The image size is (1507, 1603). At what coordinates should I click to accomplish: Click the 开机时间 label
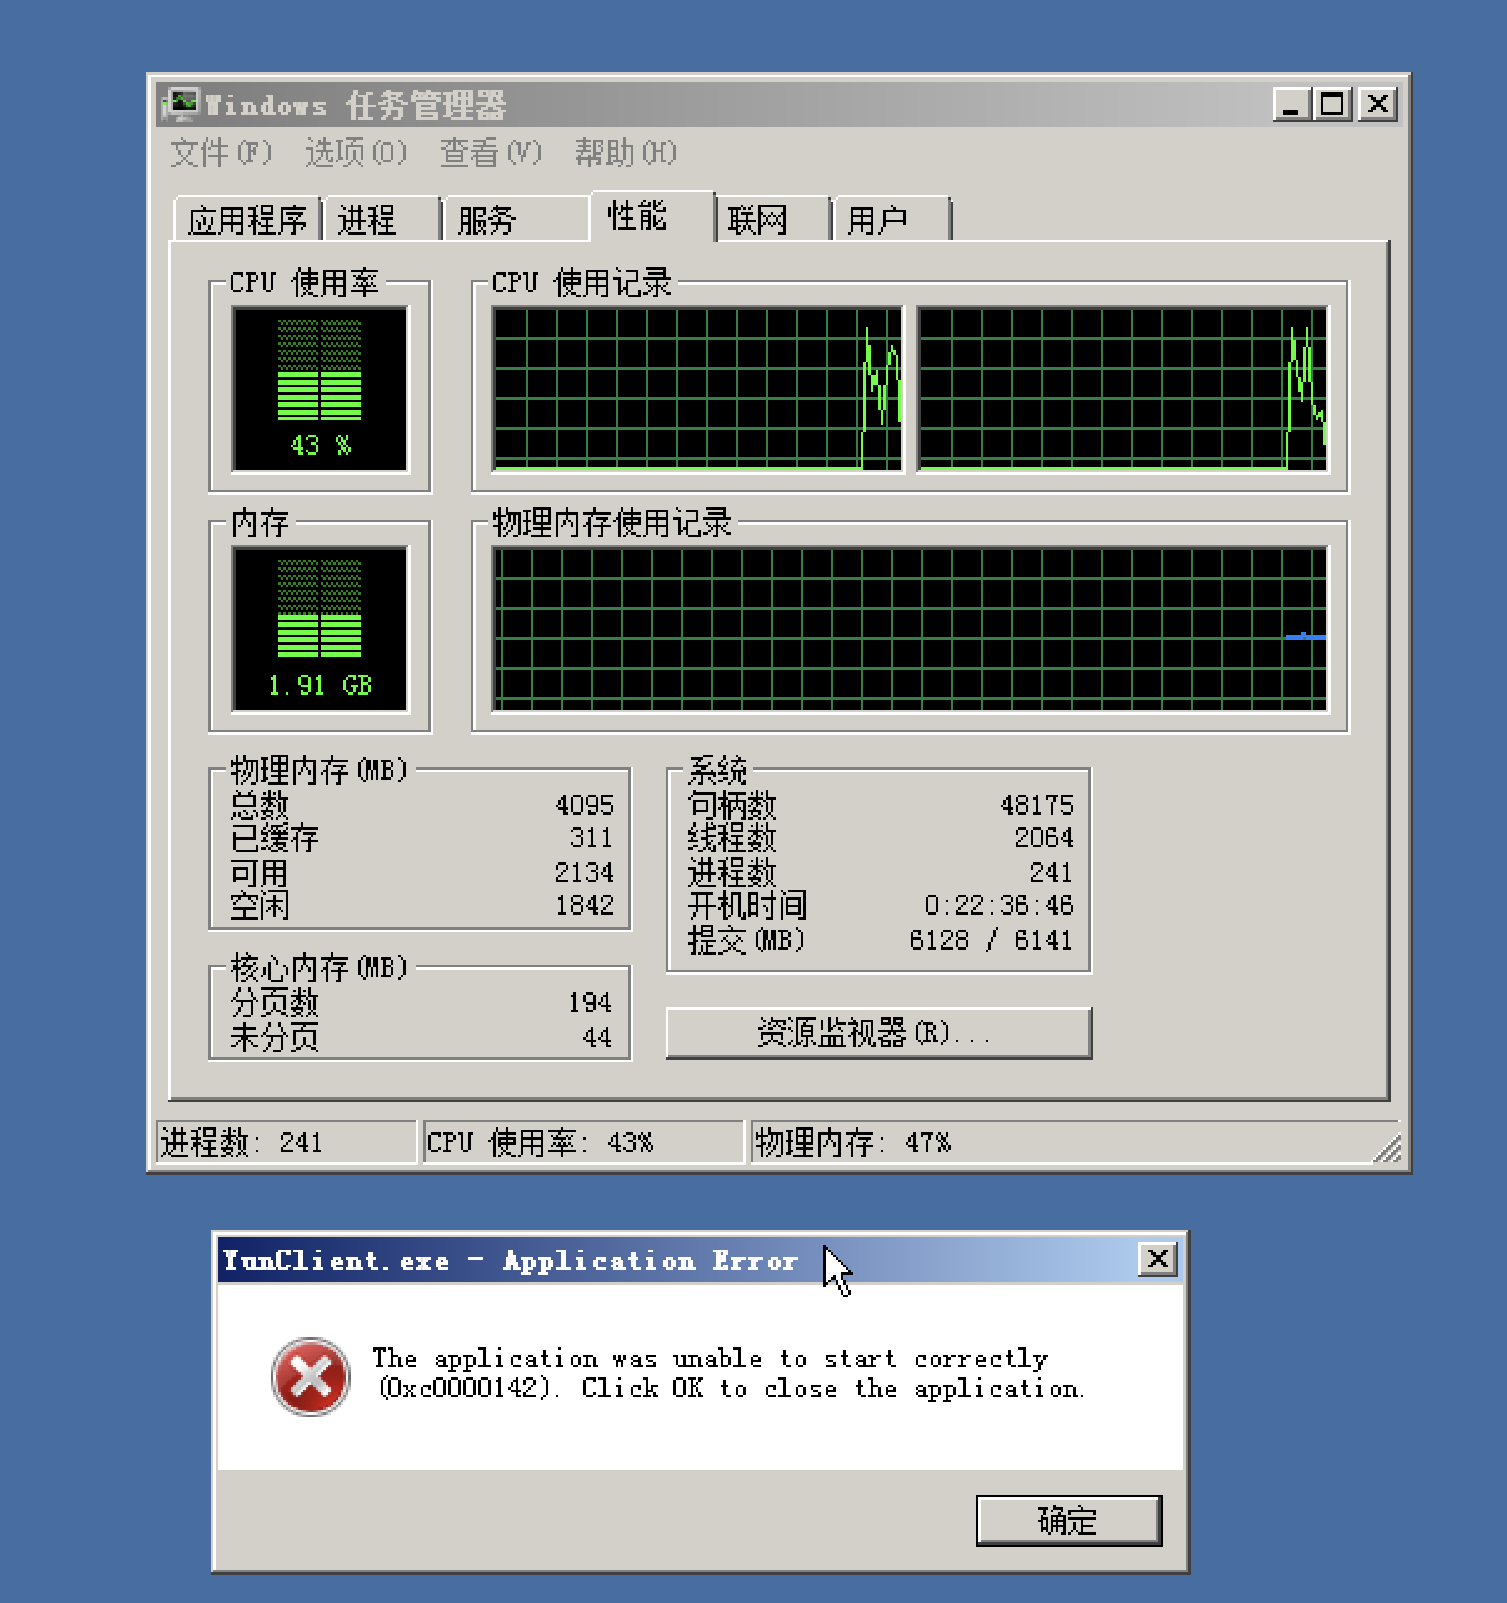coord(747,905)
